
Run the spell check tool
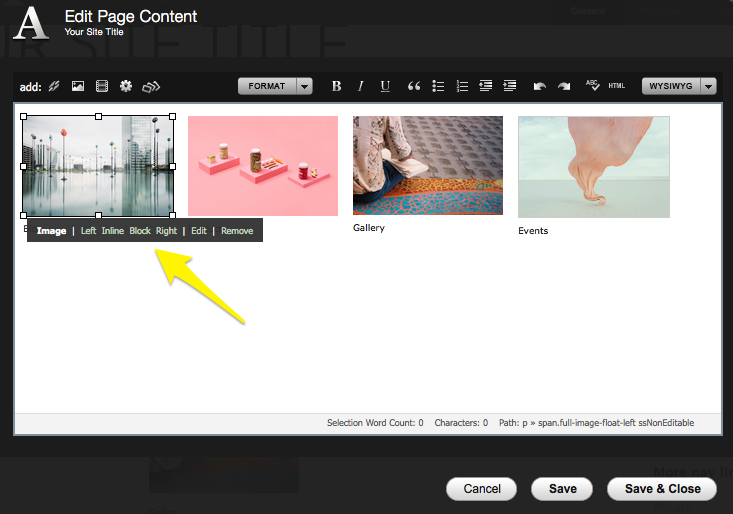click(x=592, y=87)
